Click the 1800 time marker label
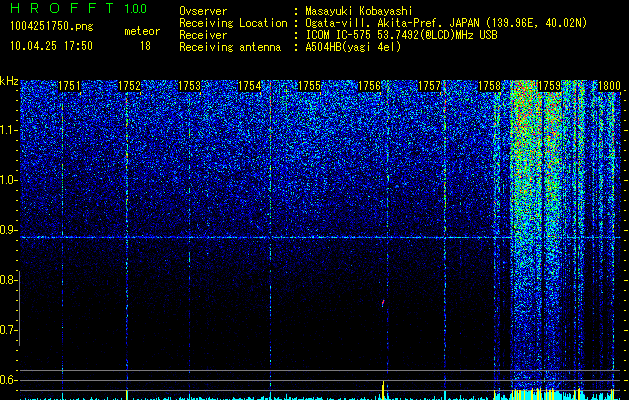629x400 pixels. point(609,86)
